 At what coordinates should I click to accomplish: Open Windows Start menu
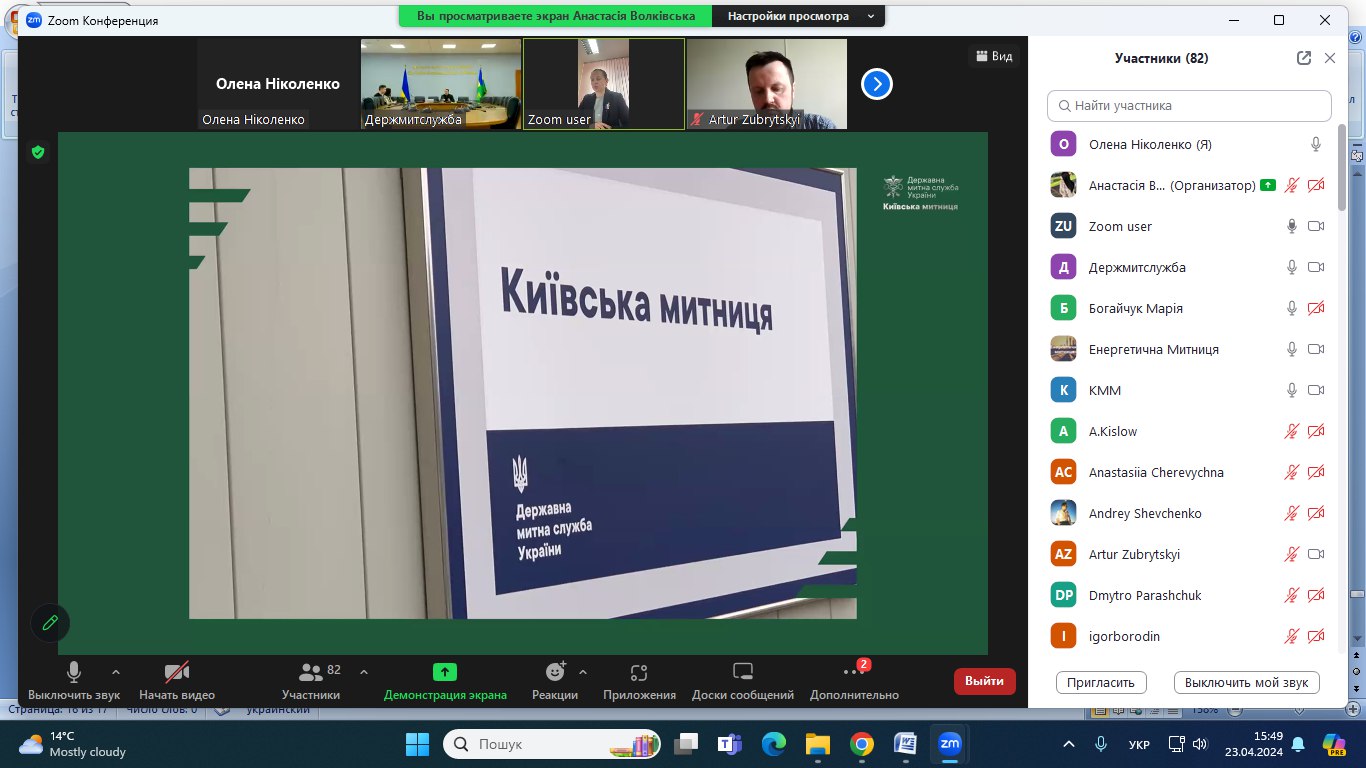(x=417, y=744)
